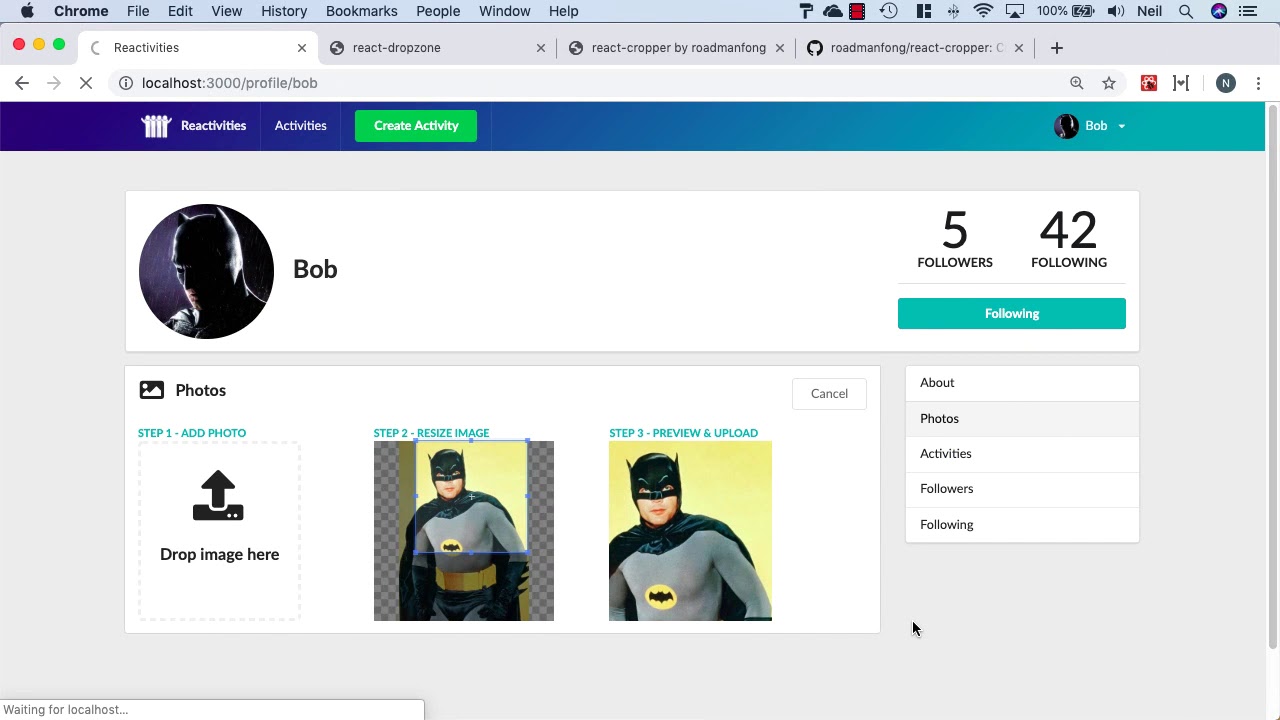
Task: Select the Following profile tab
Action: coord(1022,525)
